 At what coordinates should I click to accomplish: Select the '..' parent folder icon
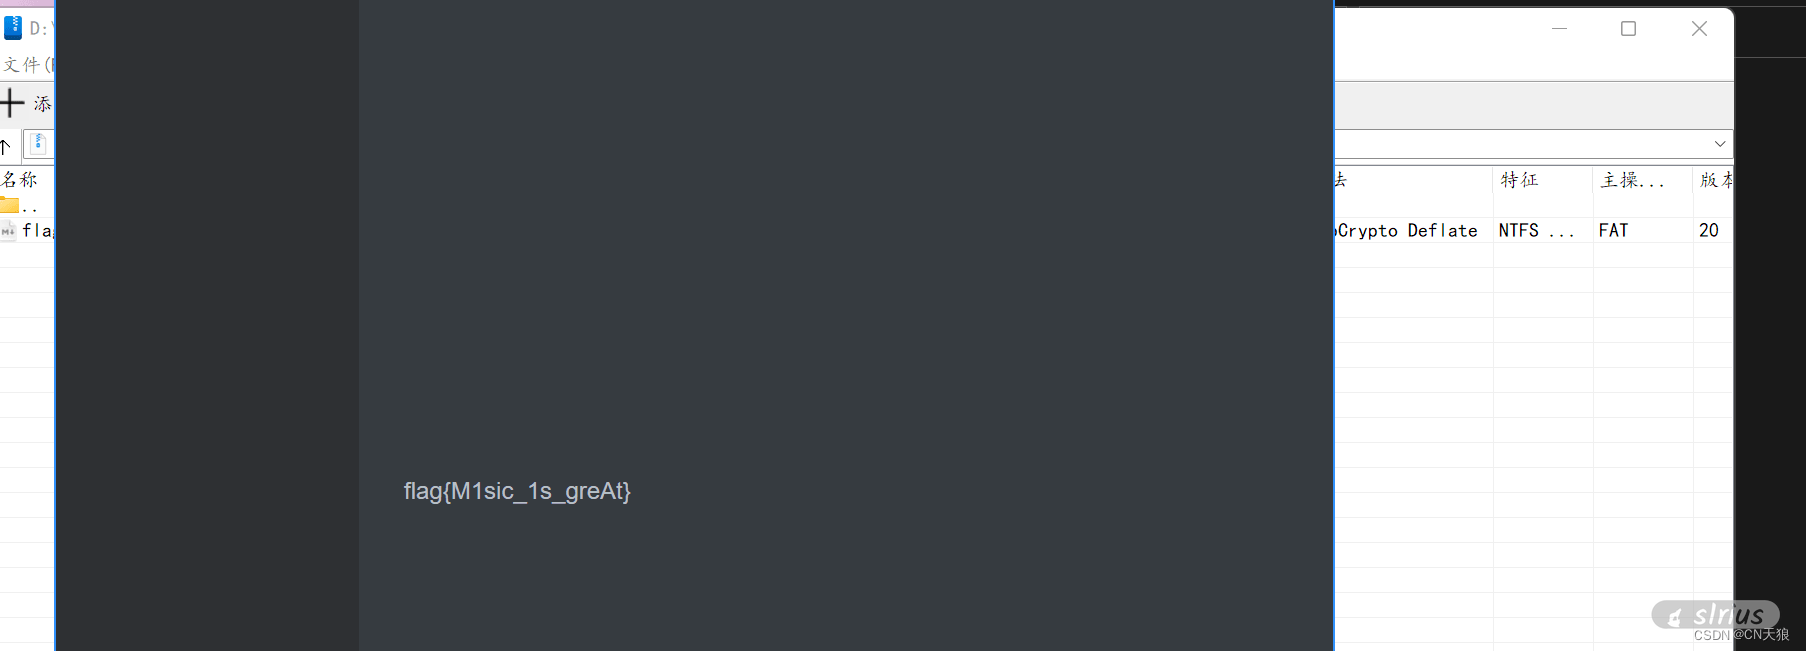[10, 205]
